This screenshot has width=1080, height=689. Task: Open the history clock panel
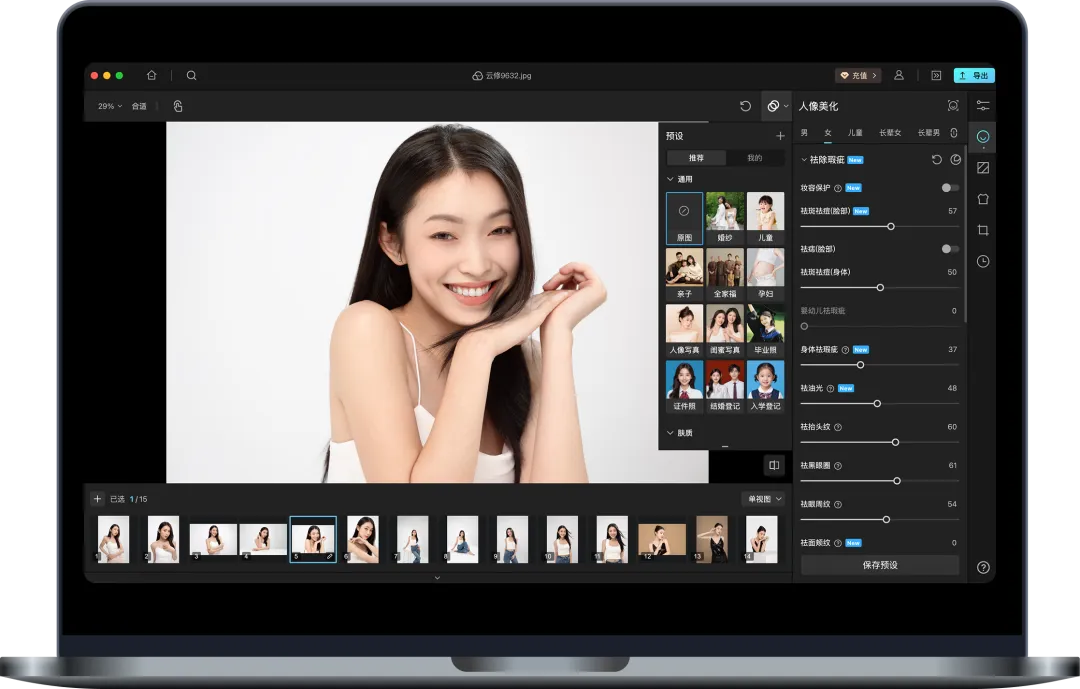pyautogui.click(x=983, y=261)
